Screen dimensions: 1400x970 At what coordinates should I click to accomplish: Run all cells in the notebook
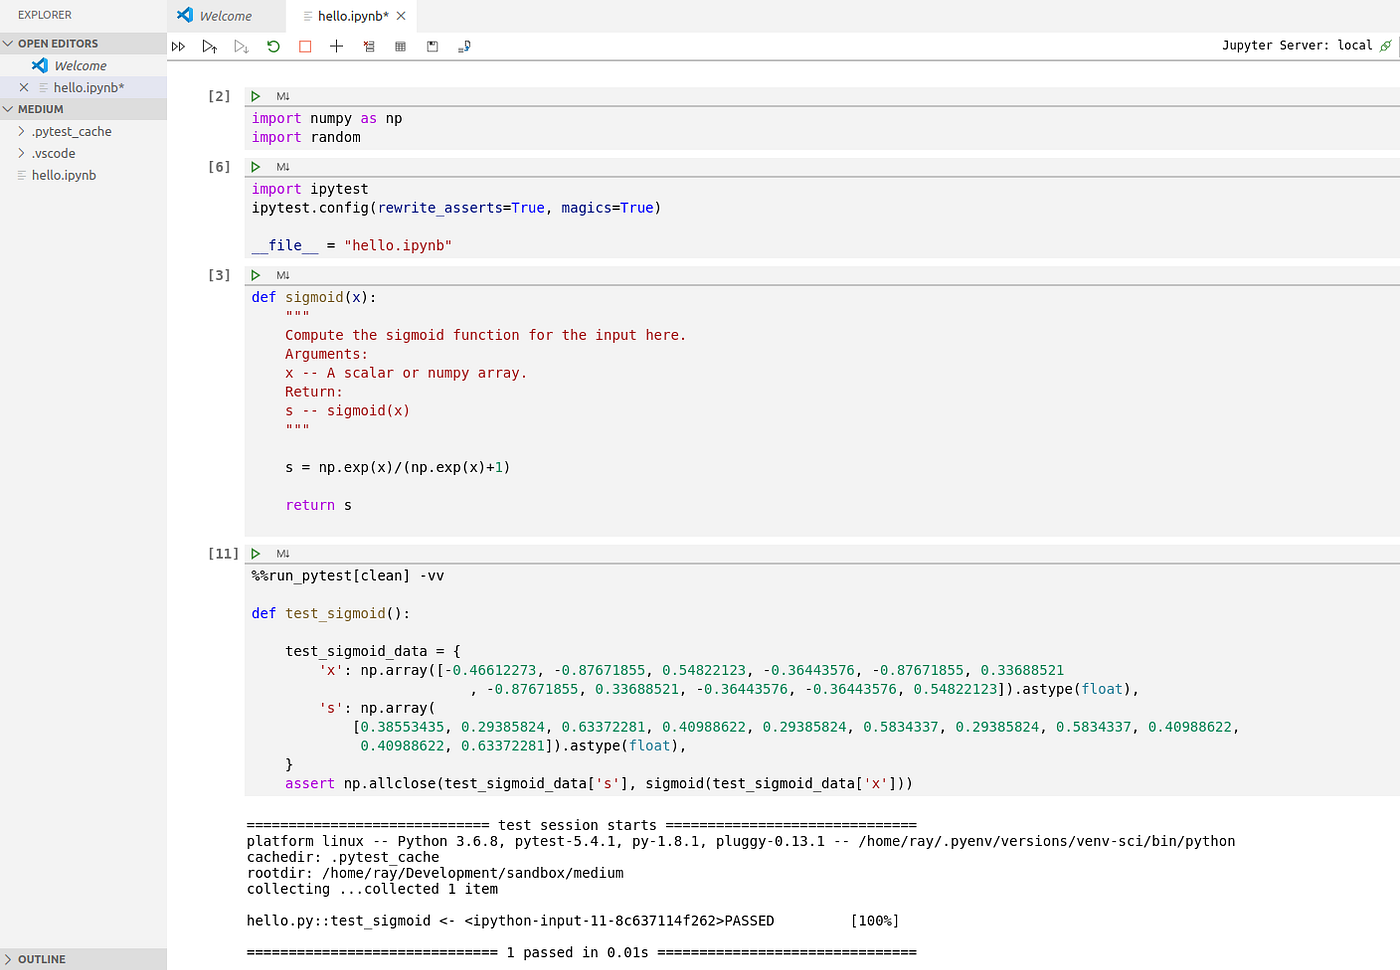tap(178, 46)
